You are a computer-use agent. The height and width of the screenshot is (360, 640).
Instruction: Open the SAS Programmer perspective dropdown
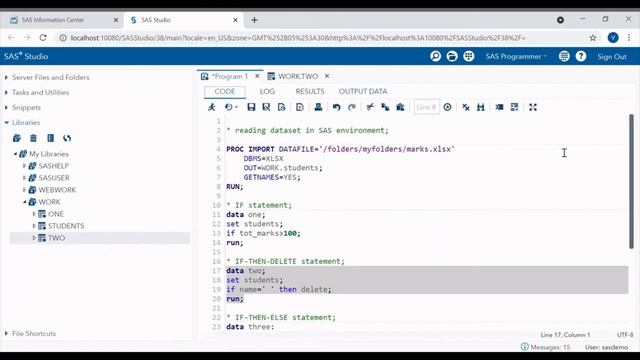(x=516, y=56)
